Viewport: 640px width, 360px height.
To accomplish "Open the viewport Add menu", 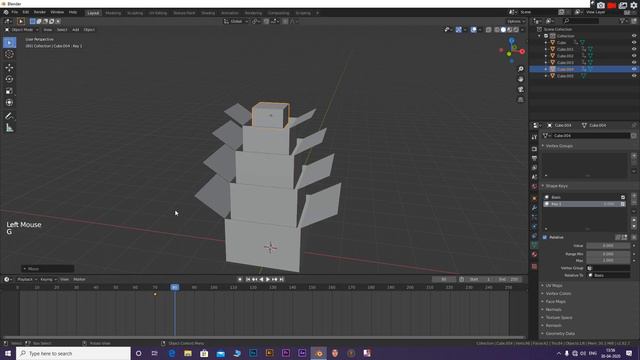I will (x=76, y=30).
